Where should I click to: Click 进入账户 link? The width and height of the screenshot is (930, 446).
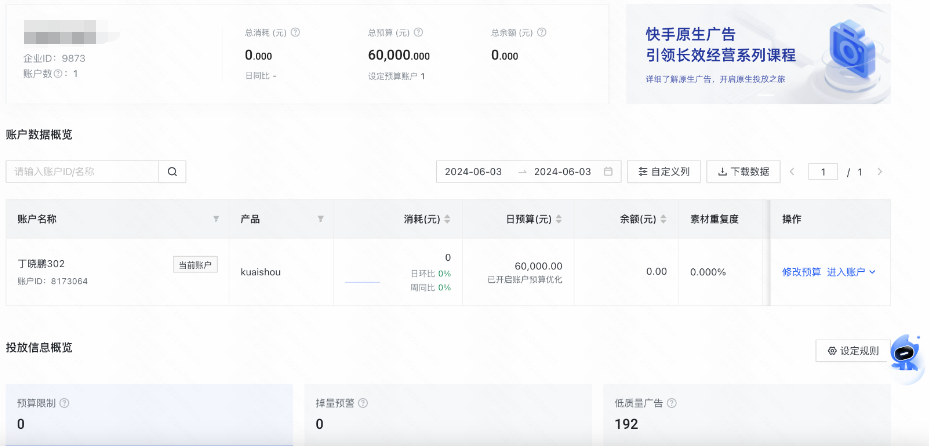846,272
